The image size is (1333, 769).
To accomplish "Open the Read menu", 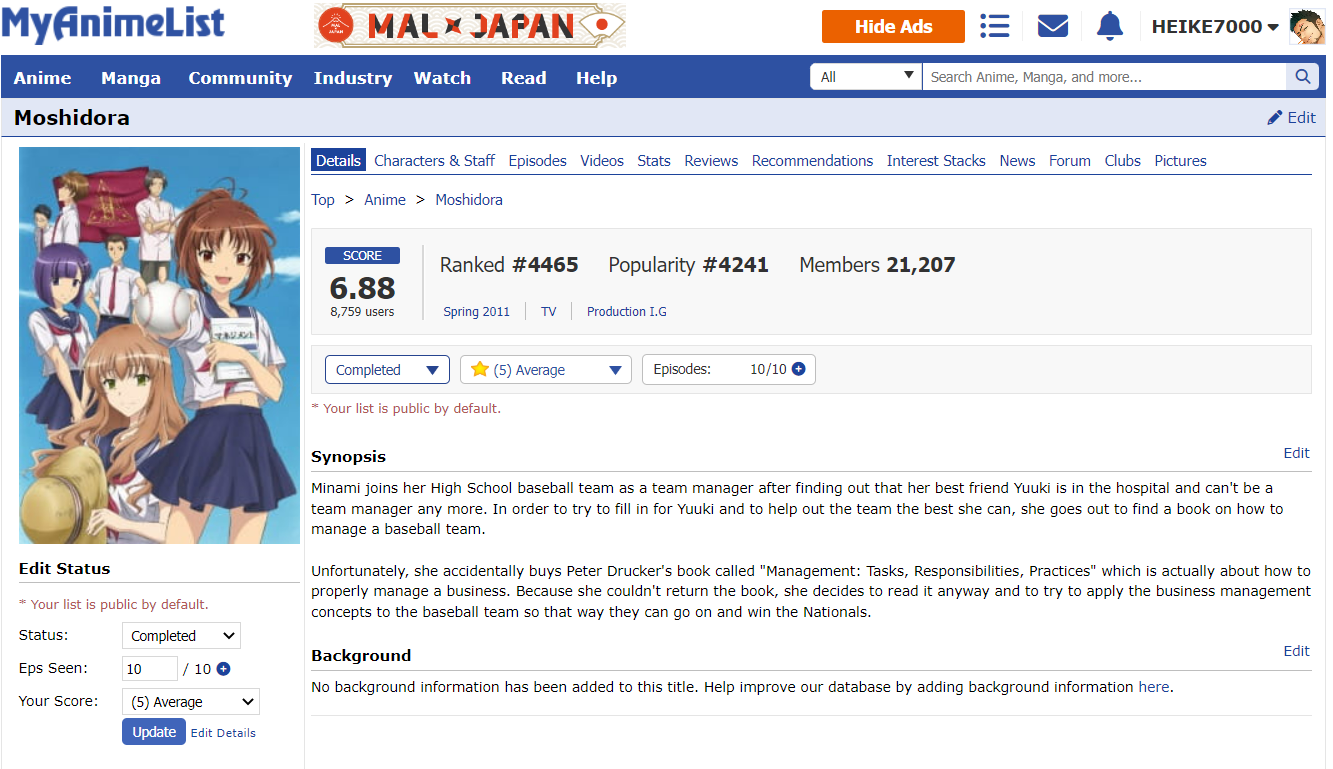I will [x=524, y=78].
